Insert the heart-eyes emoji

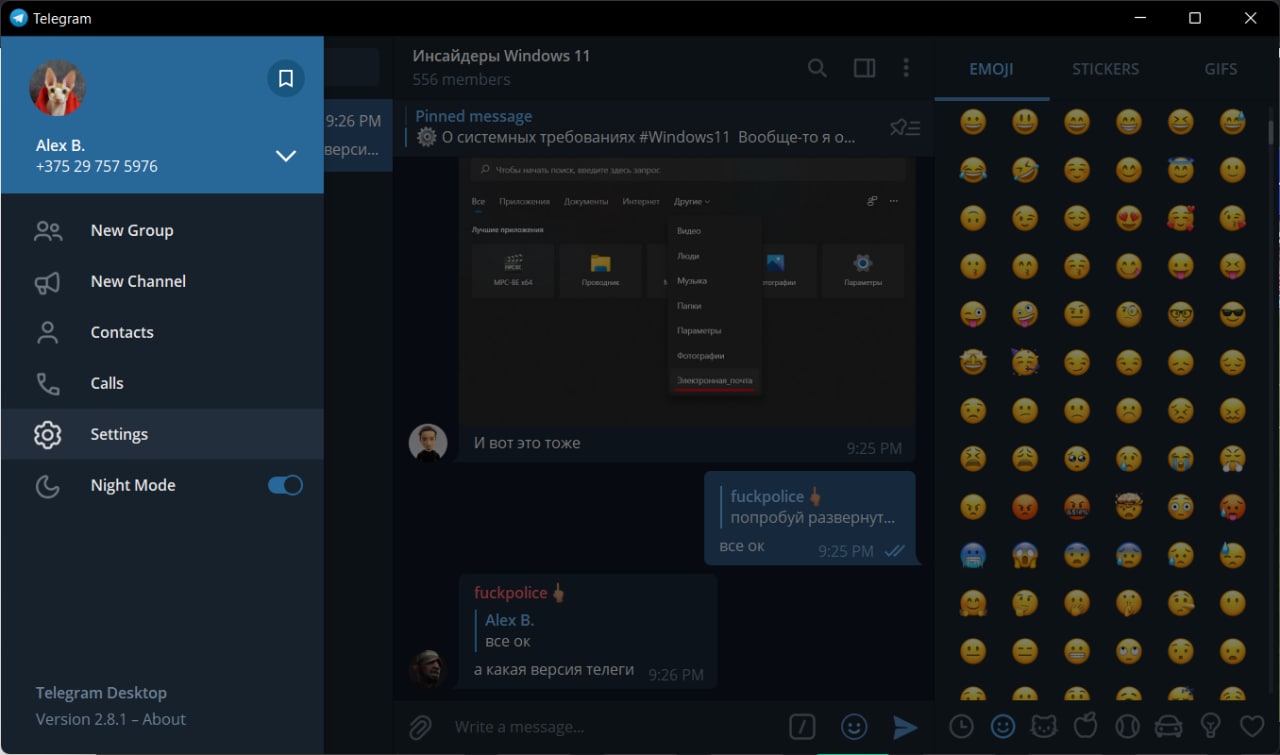click(1129, 218)
